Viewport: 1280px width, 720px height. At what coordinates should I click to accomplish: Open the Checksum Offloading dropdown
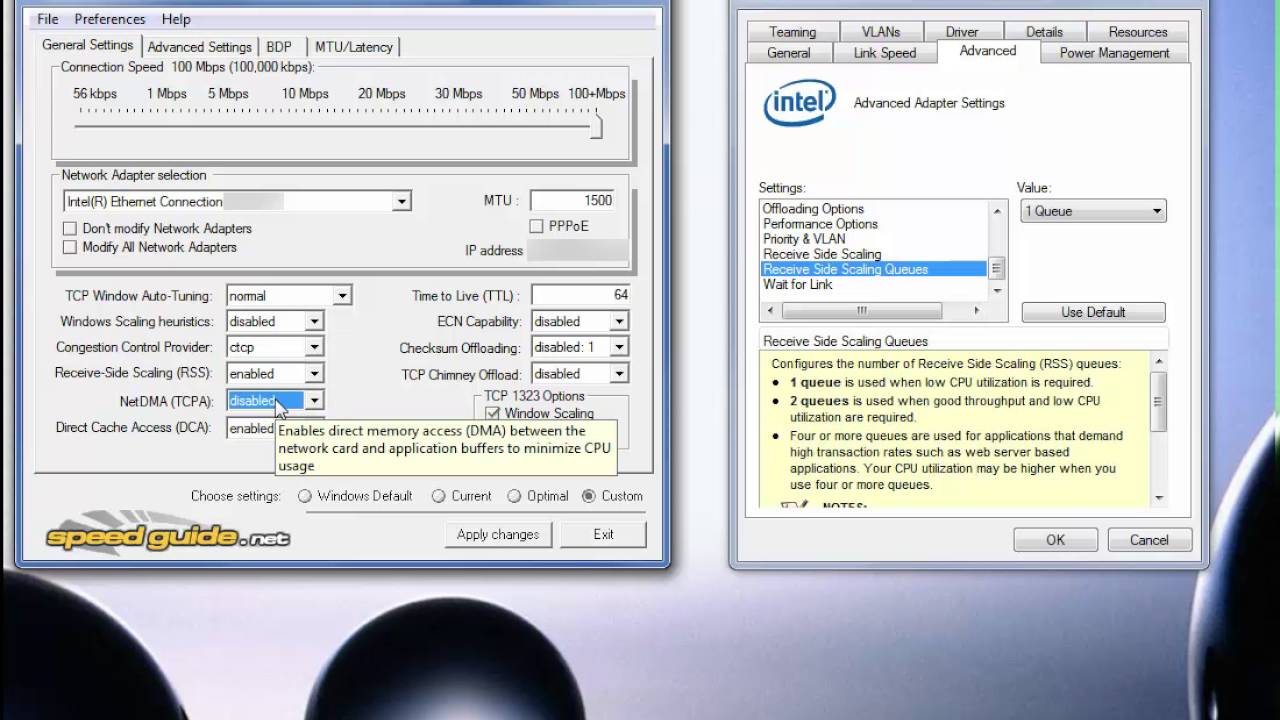619,348
